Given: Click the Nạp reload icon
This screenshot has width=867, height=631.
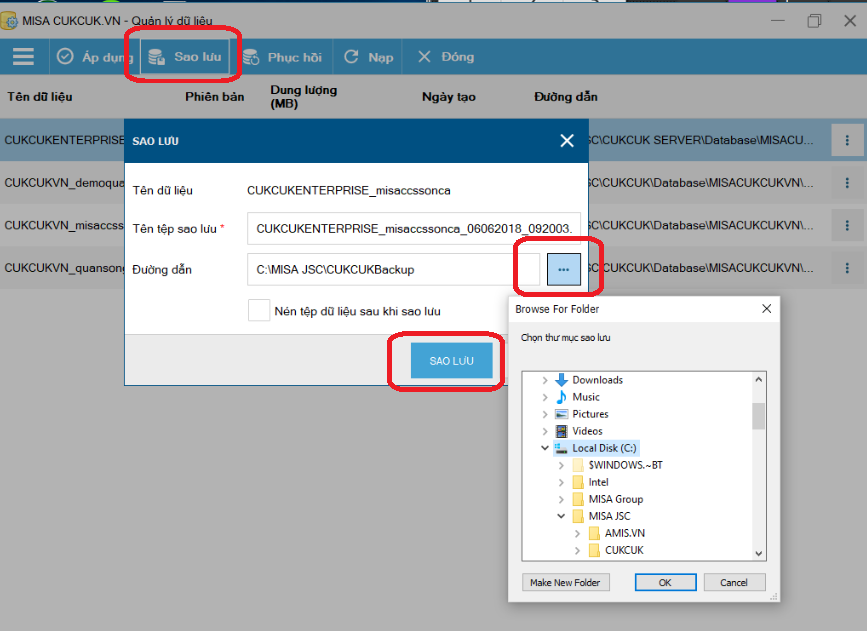Looking at the screenshot, I should click(351, 56).
